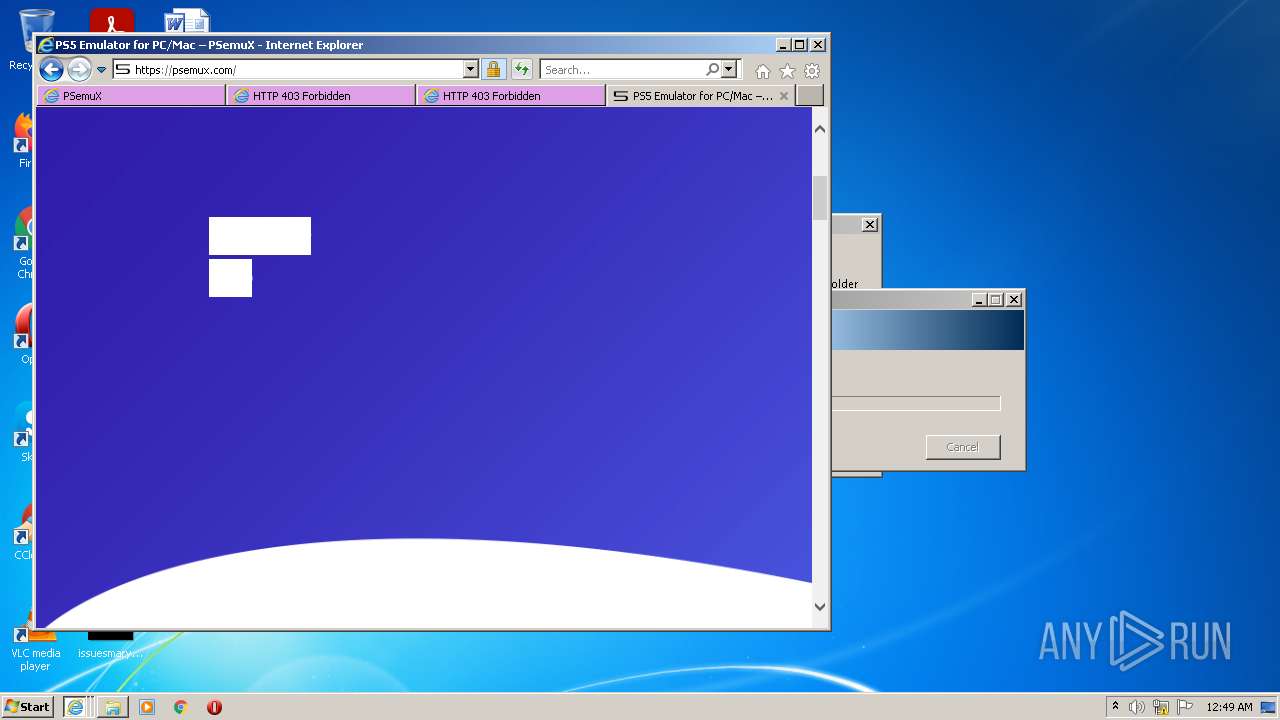
Task: Click the network tray icon
Action: click(x=1161, y=707)
